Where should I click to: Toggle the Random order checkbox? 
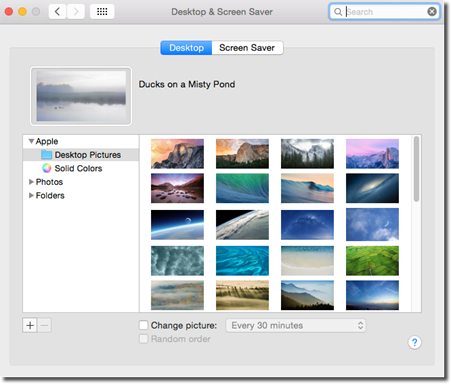(x=143, y=339)
